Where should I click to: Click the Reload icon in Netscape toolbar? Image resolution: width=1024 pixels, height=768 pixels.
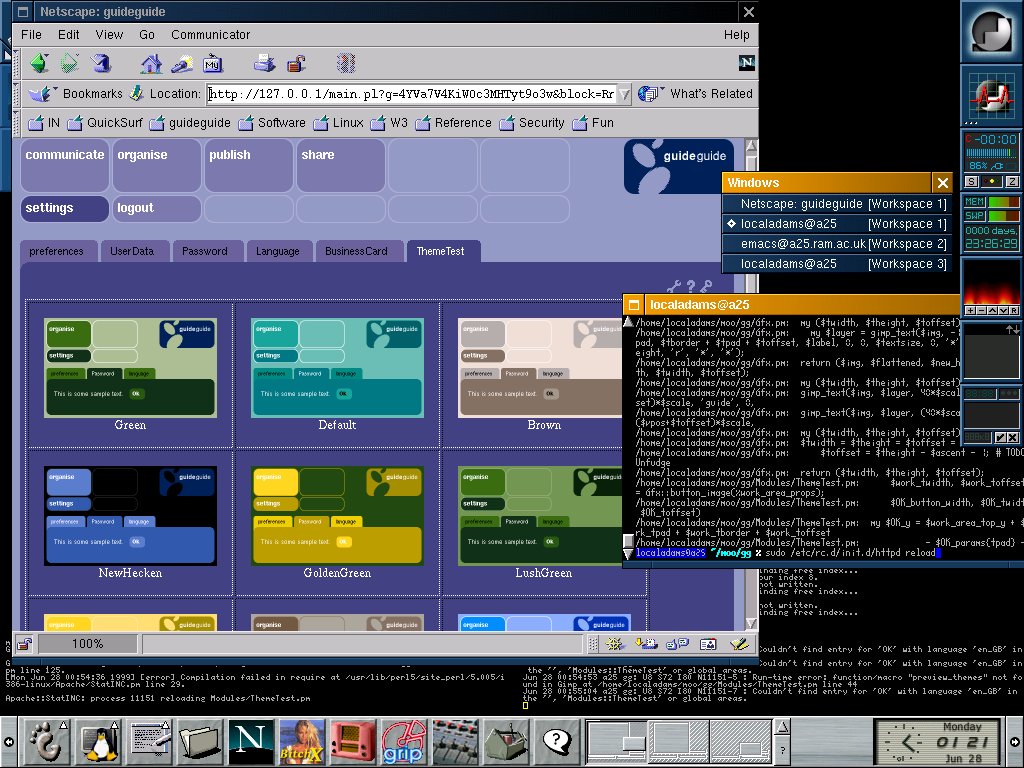[100, 64]
